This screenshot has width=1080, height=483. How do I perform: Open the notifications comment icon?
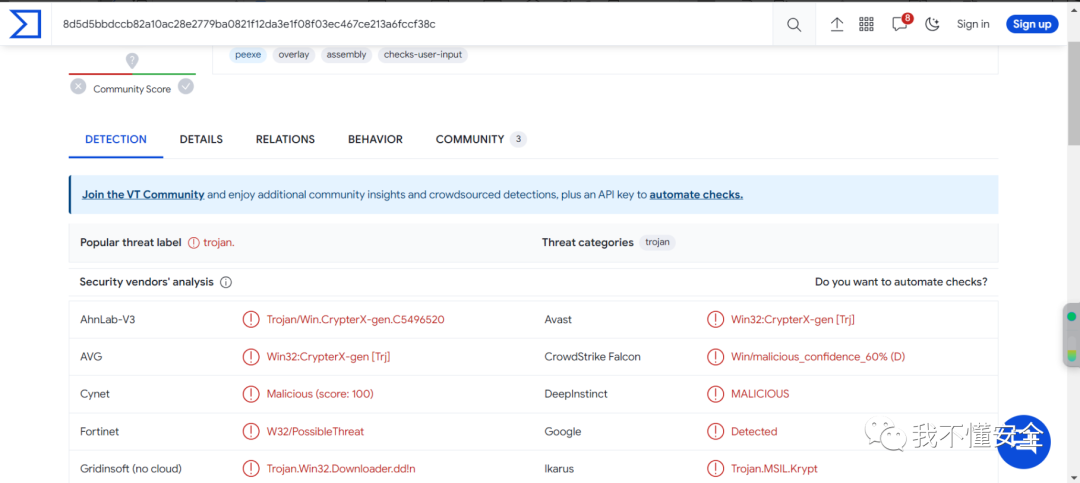point(900,25)
